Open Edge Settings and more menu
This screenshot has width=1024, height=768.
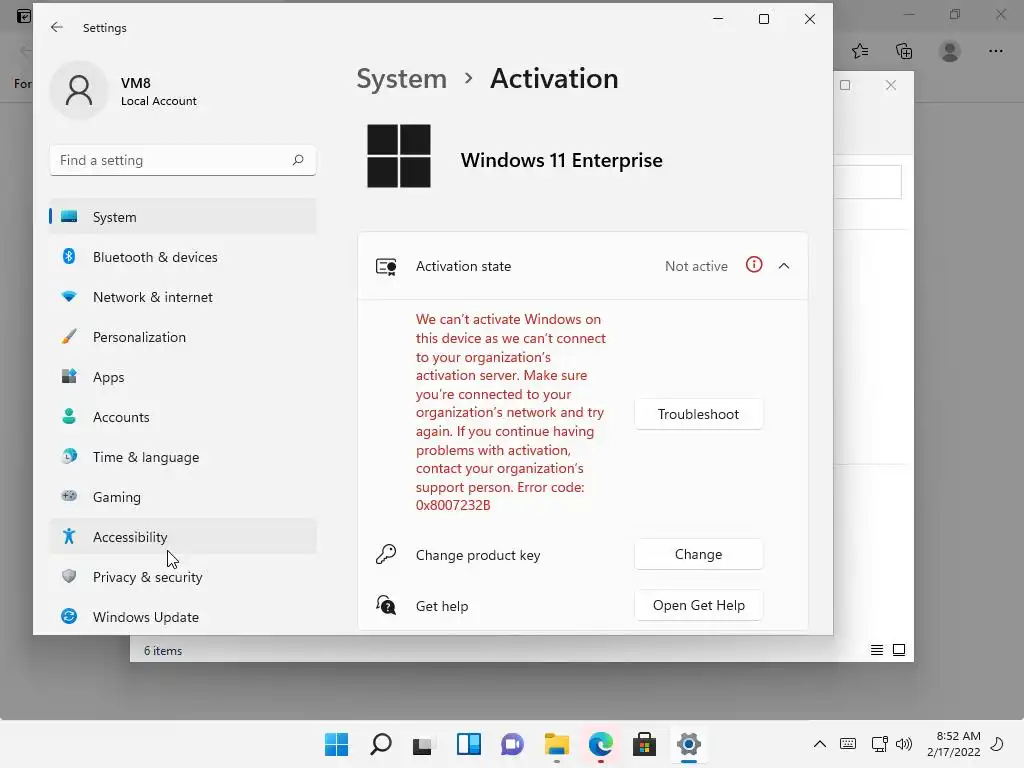pyautogui.click(x=995, y=51)
